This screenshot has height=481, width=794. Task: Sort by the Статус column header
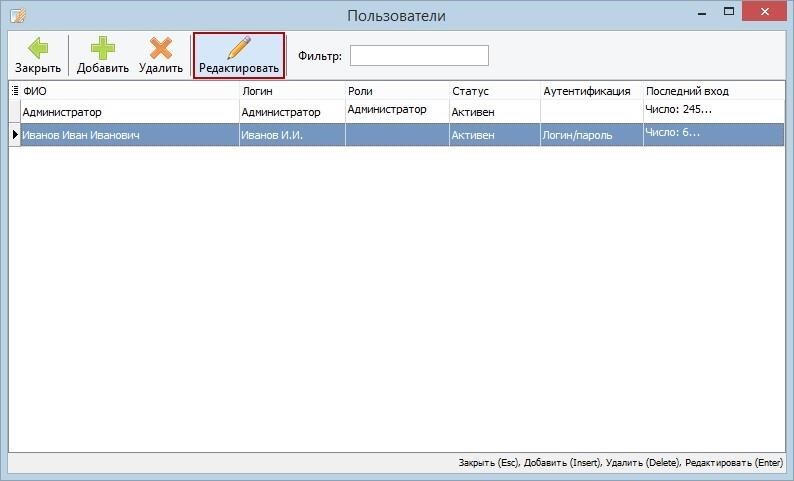495,91
